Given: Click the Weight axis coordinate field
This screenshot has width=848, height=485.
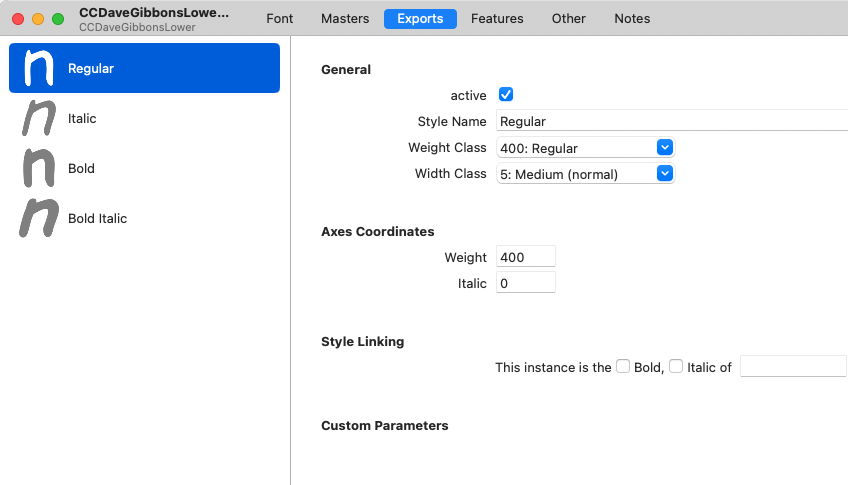Looking at the screenshot, I should point(525,258).
